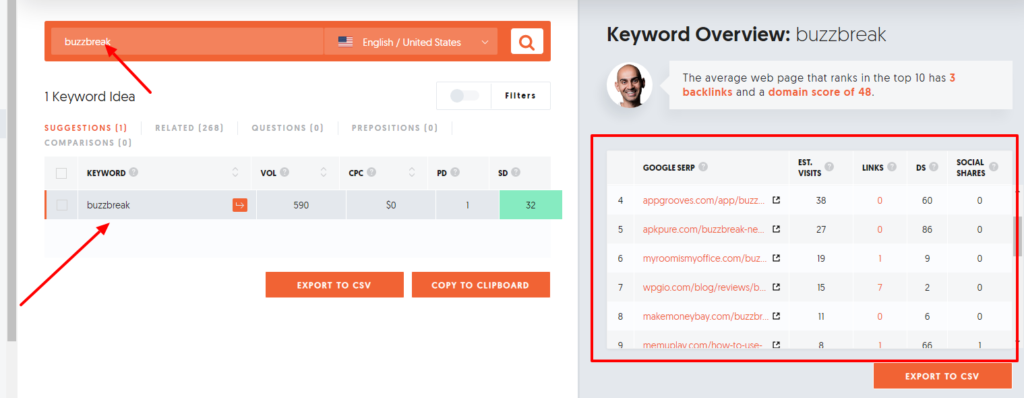Click the 590 volume cell
This screenshot has width=1024, height=398.
(x=301, y=205)
